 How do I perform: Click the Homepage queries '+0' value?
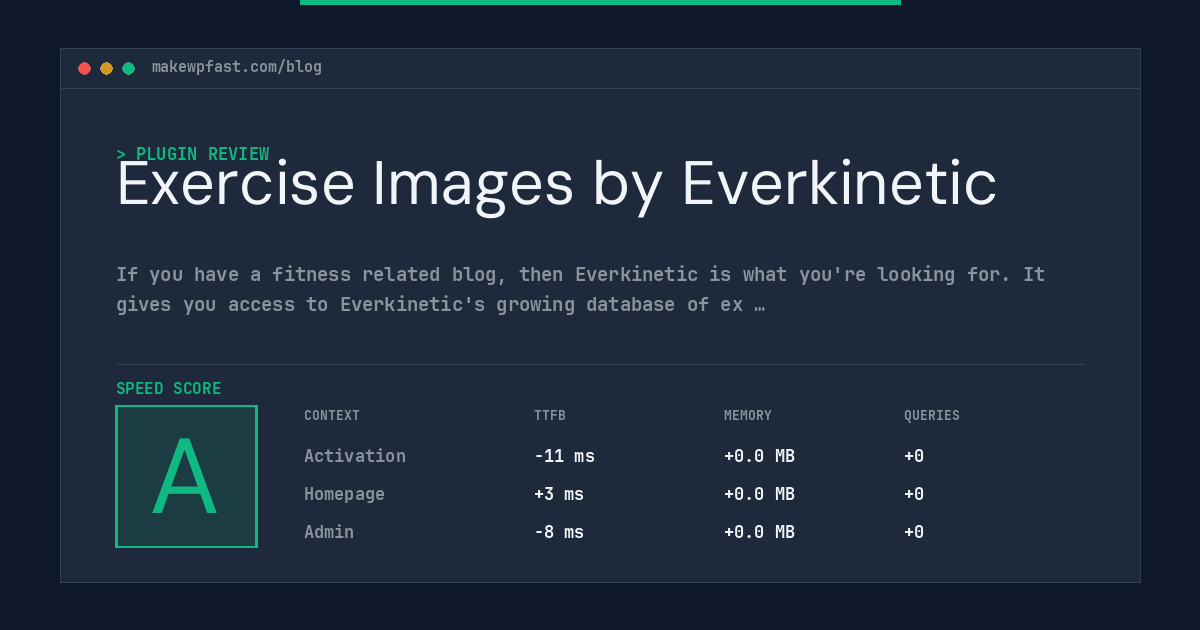coord(914,494)
